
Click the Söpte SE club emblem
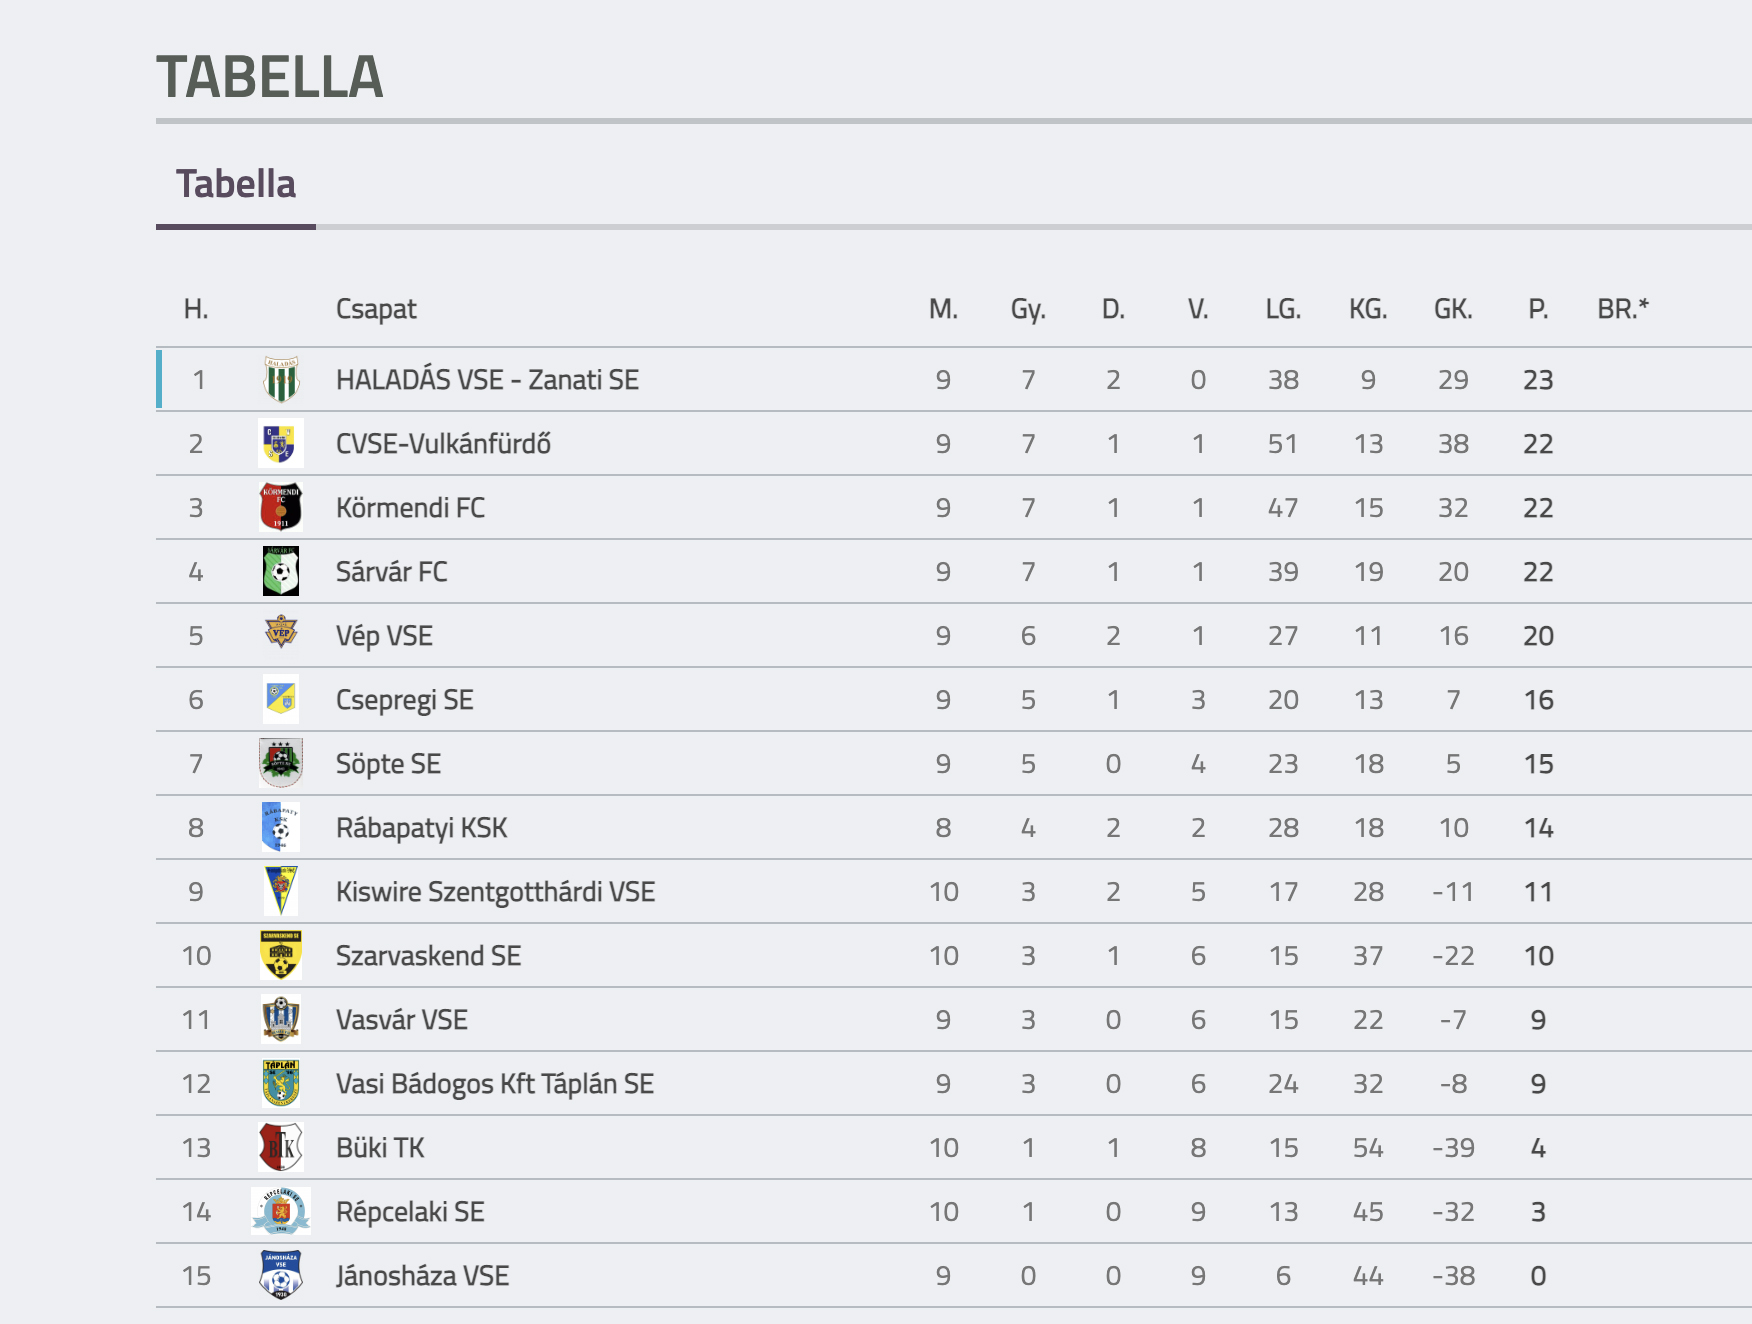pos(281,763)
